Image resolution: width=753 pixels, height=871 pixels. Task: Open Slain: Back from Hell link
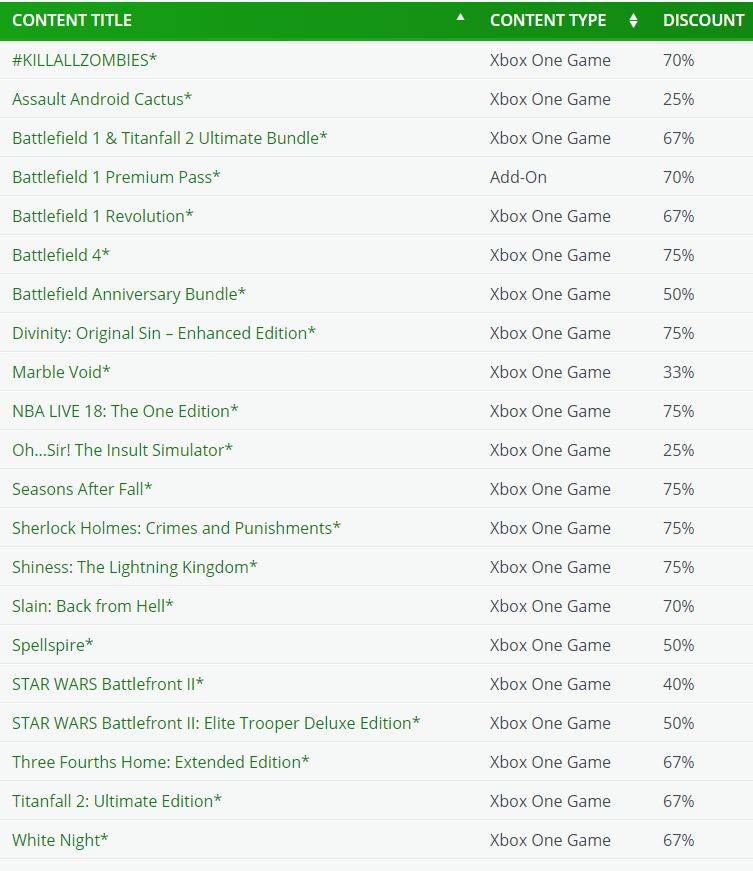coord(93,606)
